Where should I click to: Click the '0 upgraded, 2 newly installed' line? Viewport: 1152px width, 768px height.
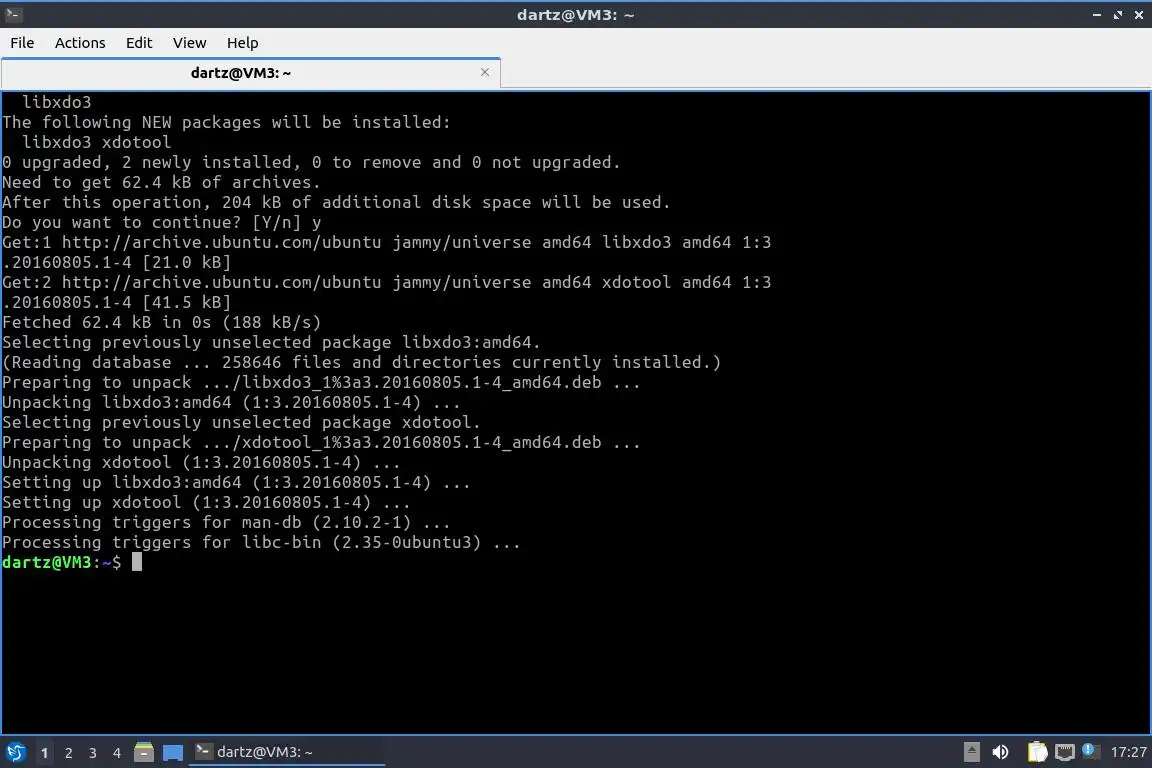[311, 162]
